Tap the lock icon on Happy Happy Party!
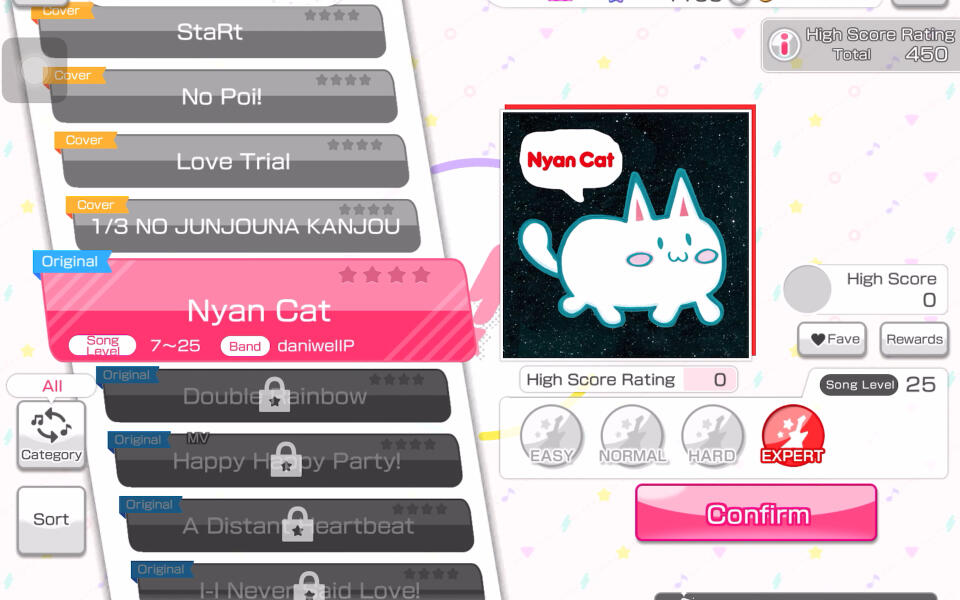Viewport: 960px width, 600px height. pyautogui.click(x=286, y=459)
